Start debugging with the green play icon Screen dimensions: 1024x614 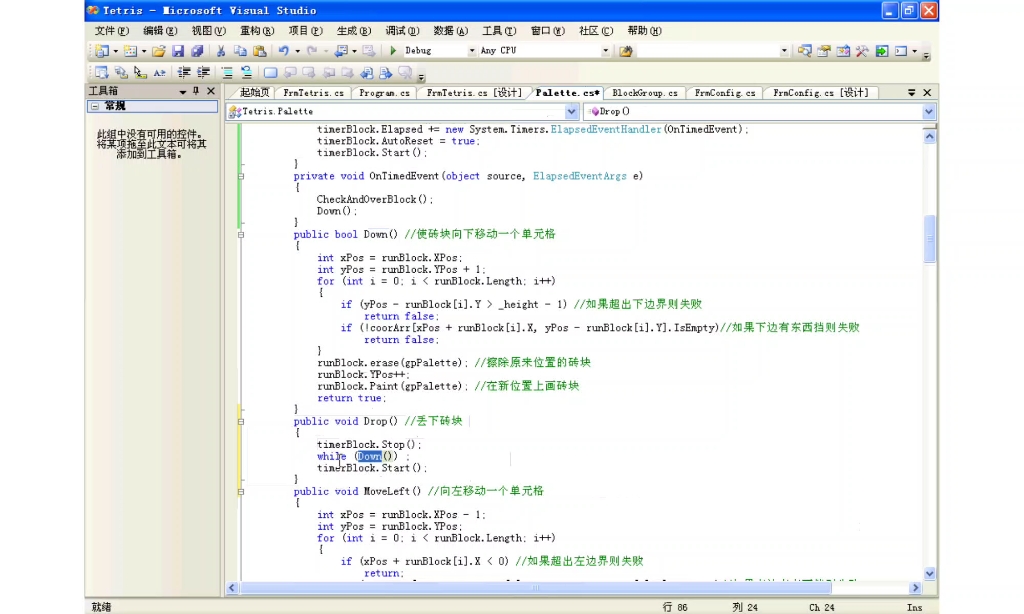click(393, 50)
